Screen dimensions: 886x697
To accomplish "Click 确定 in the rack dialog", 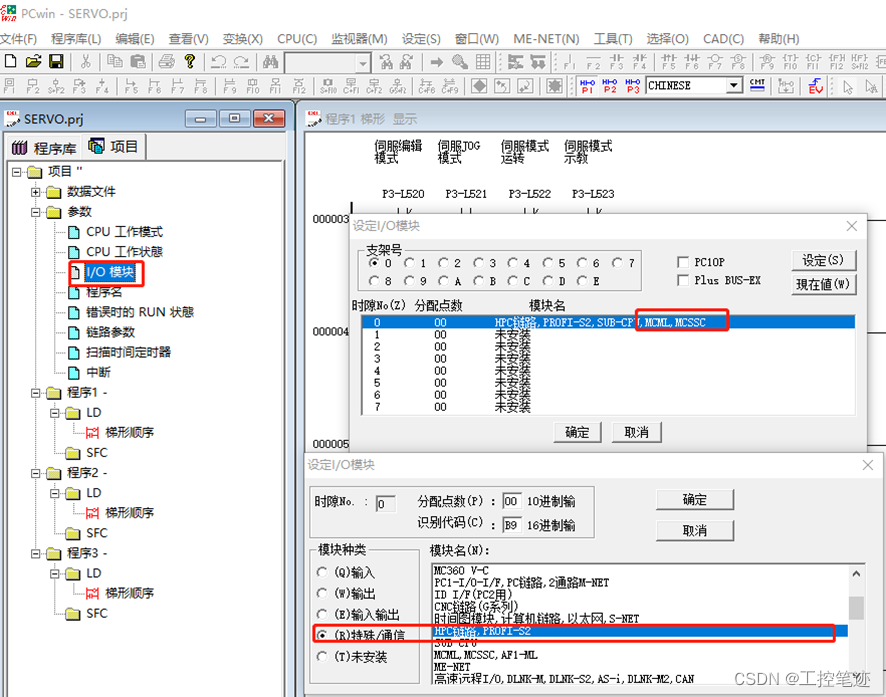I will (x=577, y=432).
